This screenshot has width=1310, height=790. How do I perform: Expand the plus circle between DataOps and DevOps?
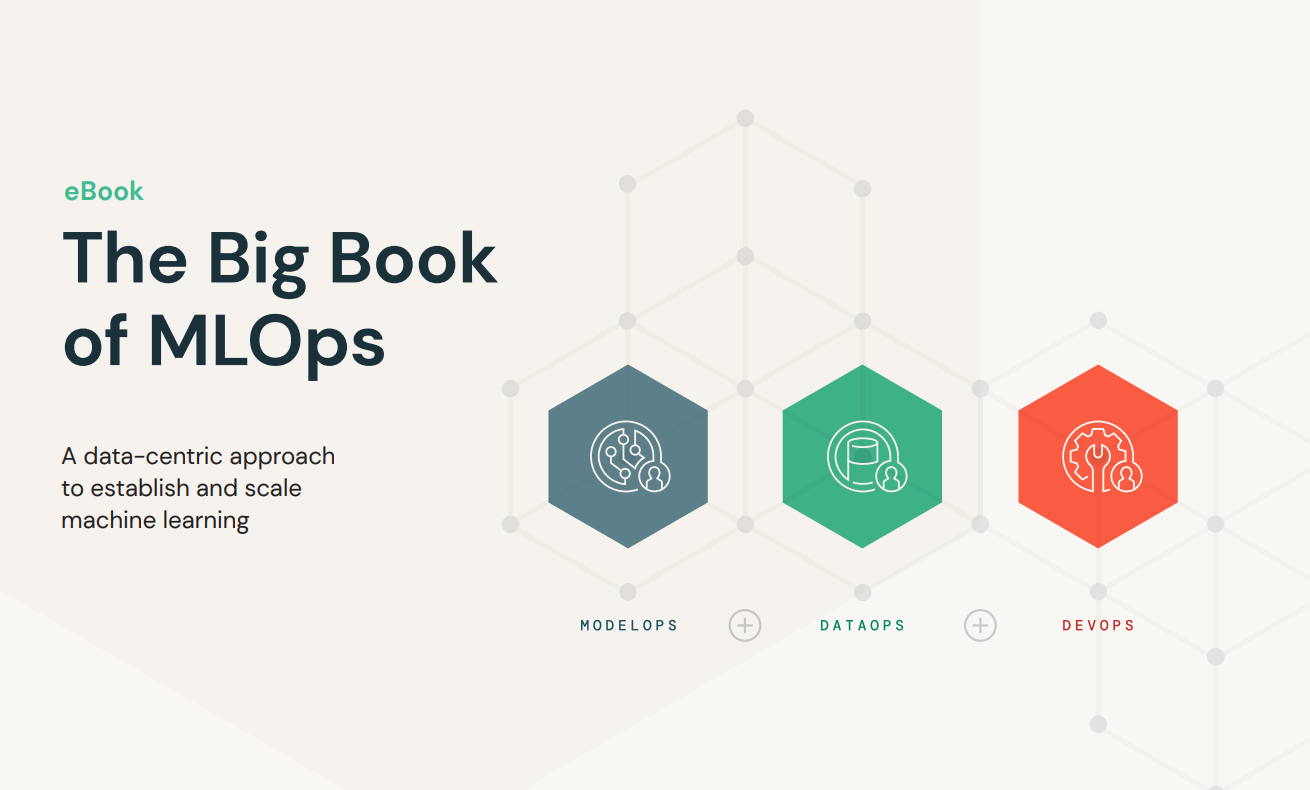[980, 625]
